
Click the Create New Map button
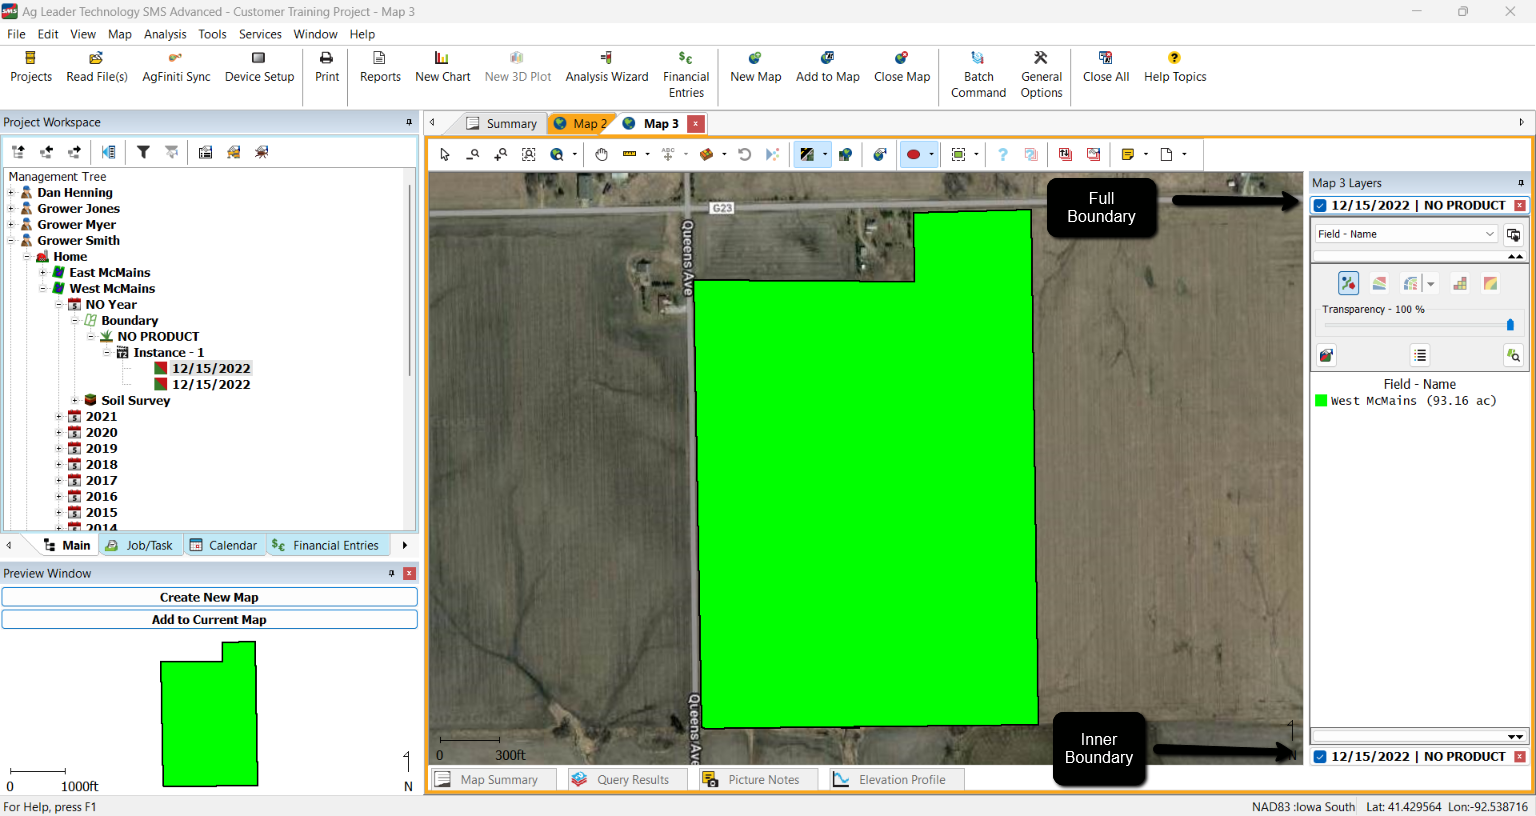click(x=209, y=597)
